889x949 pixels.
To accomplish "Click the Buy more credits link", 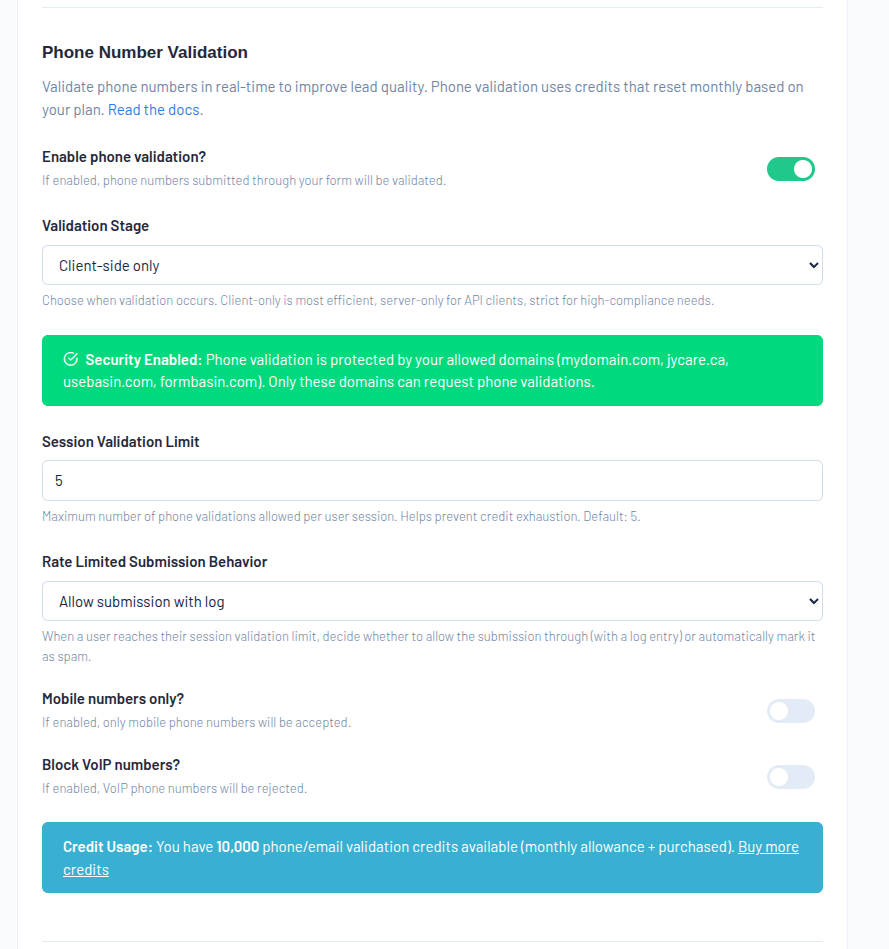I will click(x=768, y=847).
